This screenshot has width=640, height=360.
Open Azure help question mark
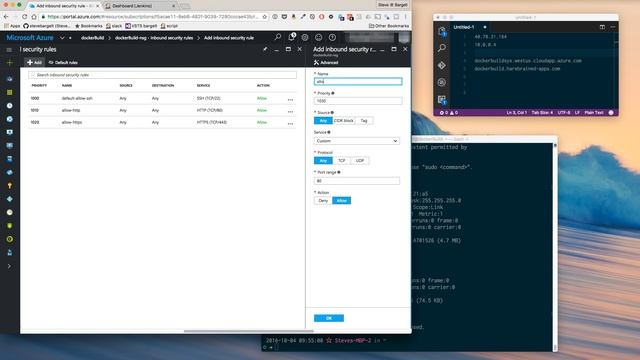click(332, 37)
